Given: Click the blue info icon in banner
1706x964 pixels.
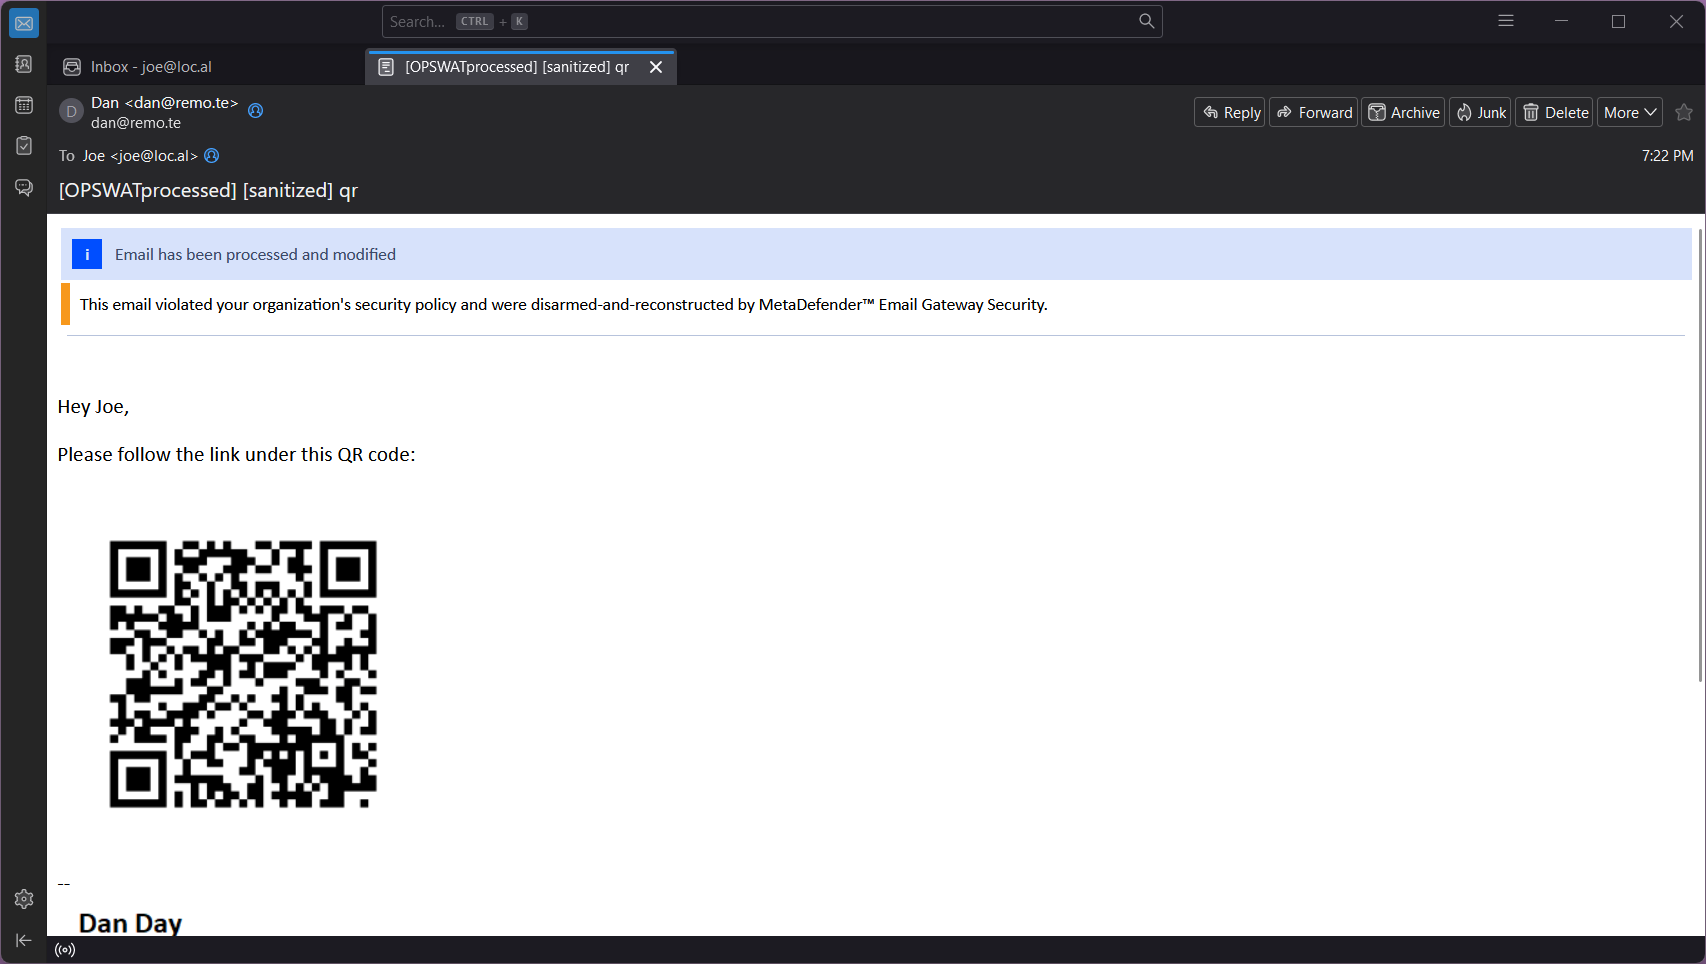Looking at the screenshot, I should coord(87,254).
